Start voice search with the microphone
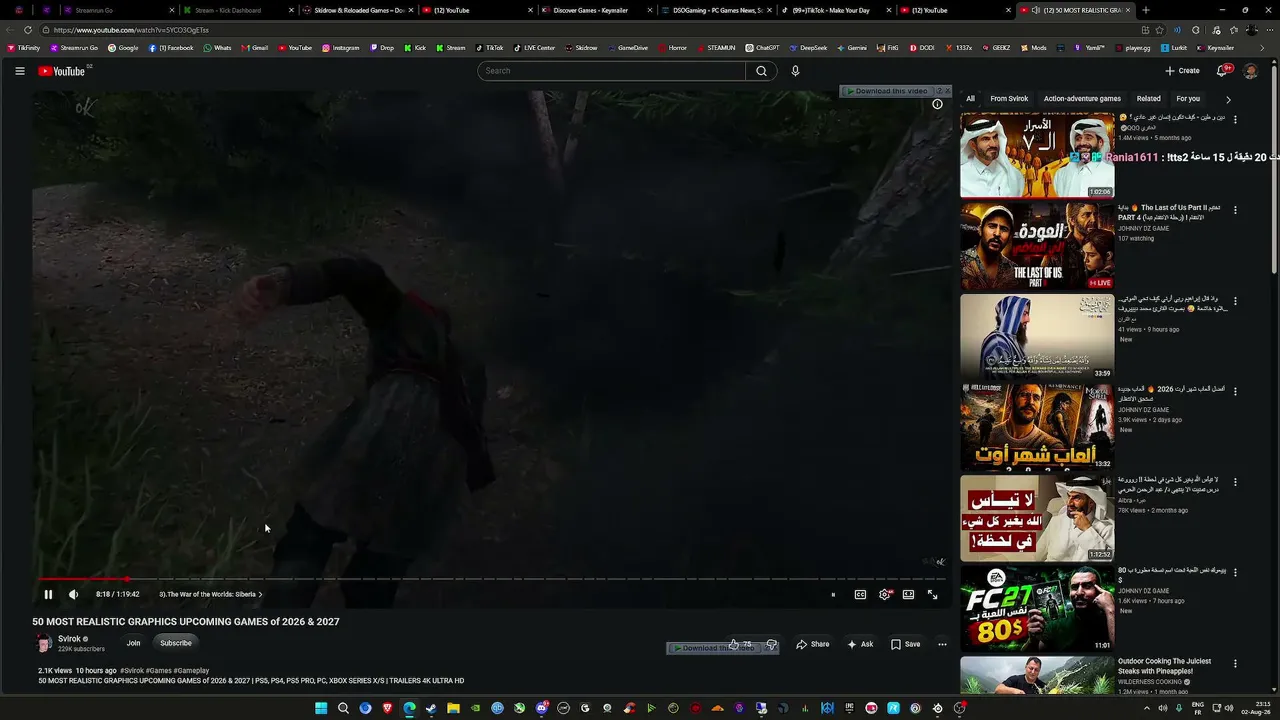Image resolution: width=1280 pixels, height=720 pixels. click(x=795, y=71)
